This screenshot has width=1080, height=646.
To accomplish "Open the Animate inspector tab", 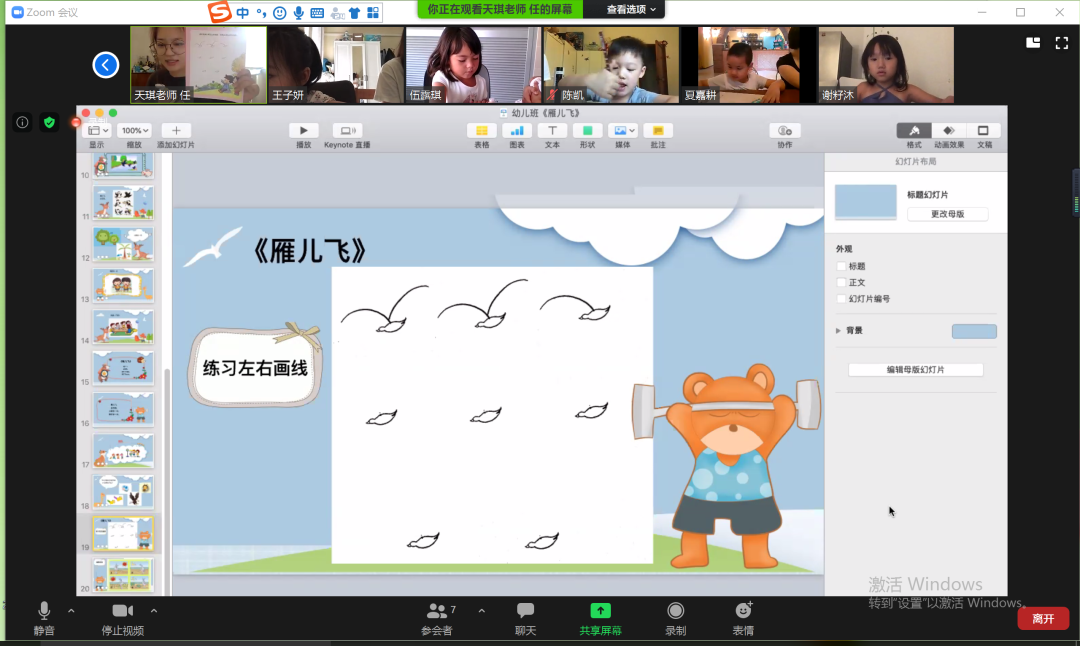I will click(948, 130).
